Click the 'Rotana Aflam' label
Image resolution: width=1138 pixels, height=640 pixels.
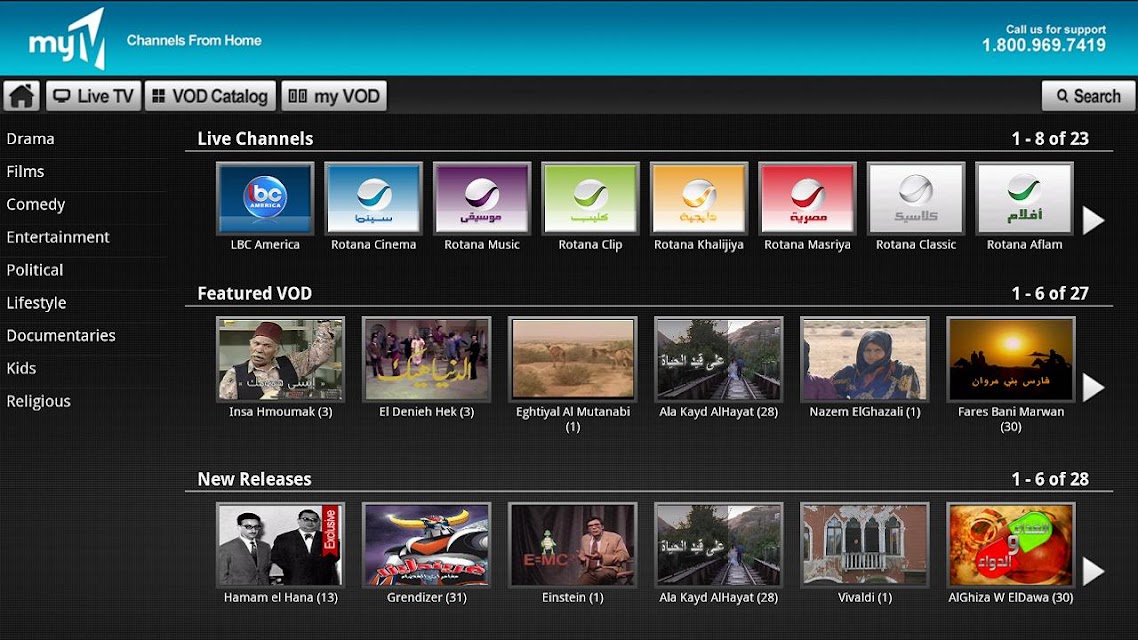pos(1024,245)
